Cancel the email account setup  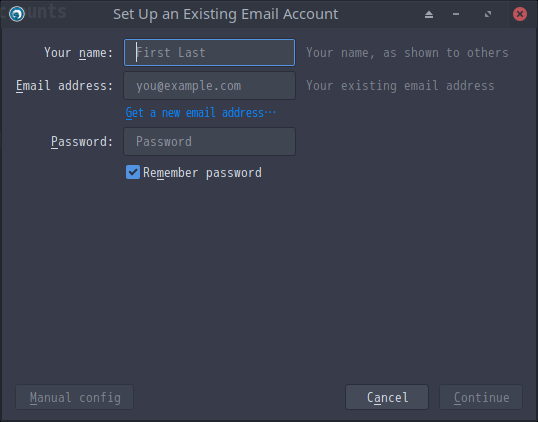pos(387,397)
